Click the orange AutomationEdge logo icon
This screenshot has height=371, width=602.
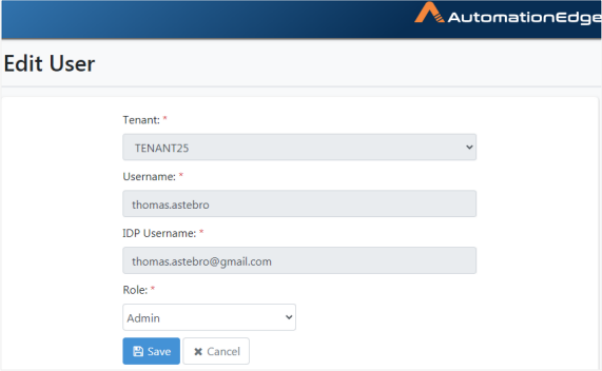point(430,13)
